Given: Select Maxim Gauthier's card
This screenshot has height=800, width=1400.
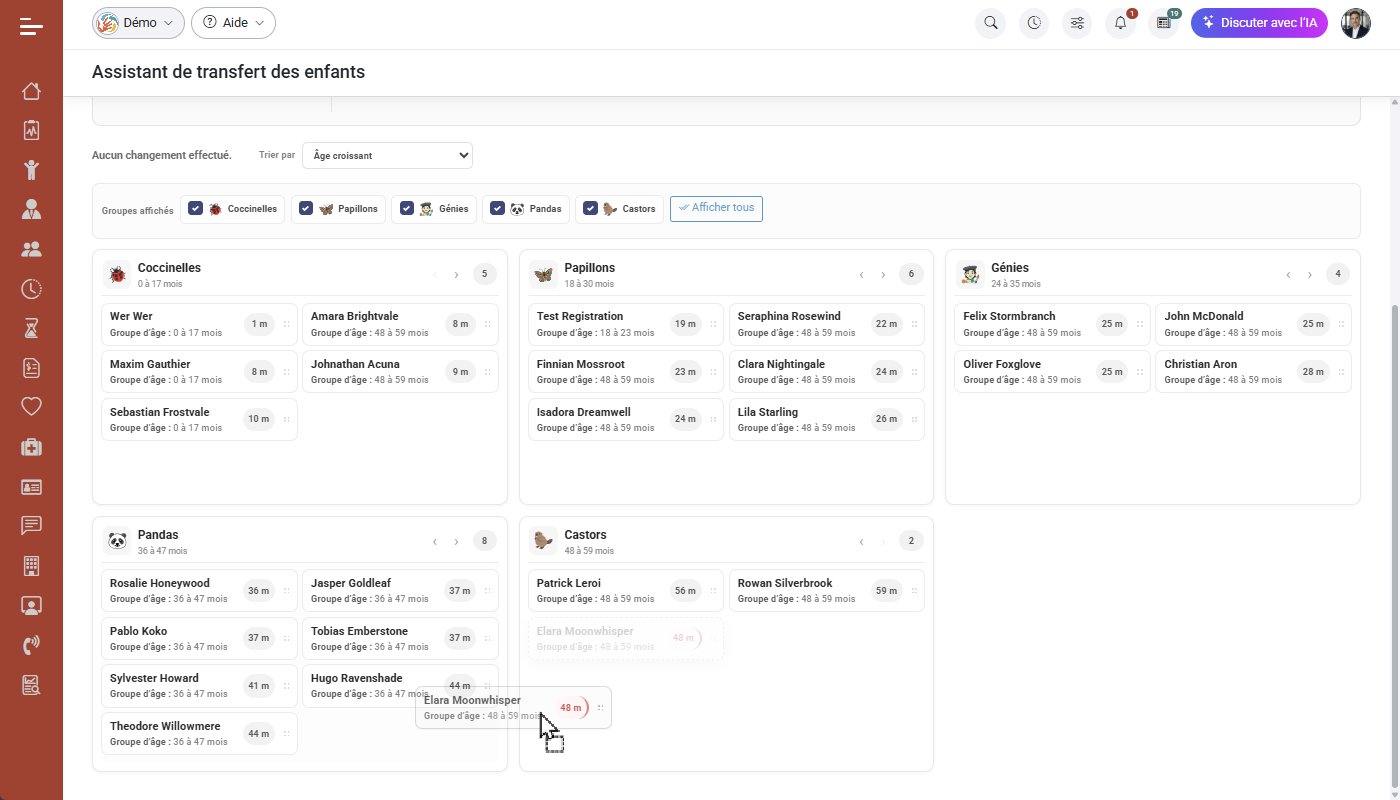Looking at the screenshot, I should [200, 372].
